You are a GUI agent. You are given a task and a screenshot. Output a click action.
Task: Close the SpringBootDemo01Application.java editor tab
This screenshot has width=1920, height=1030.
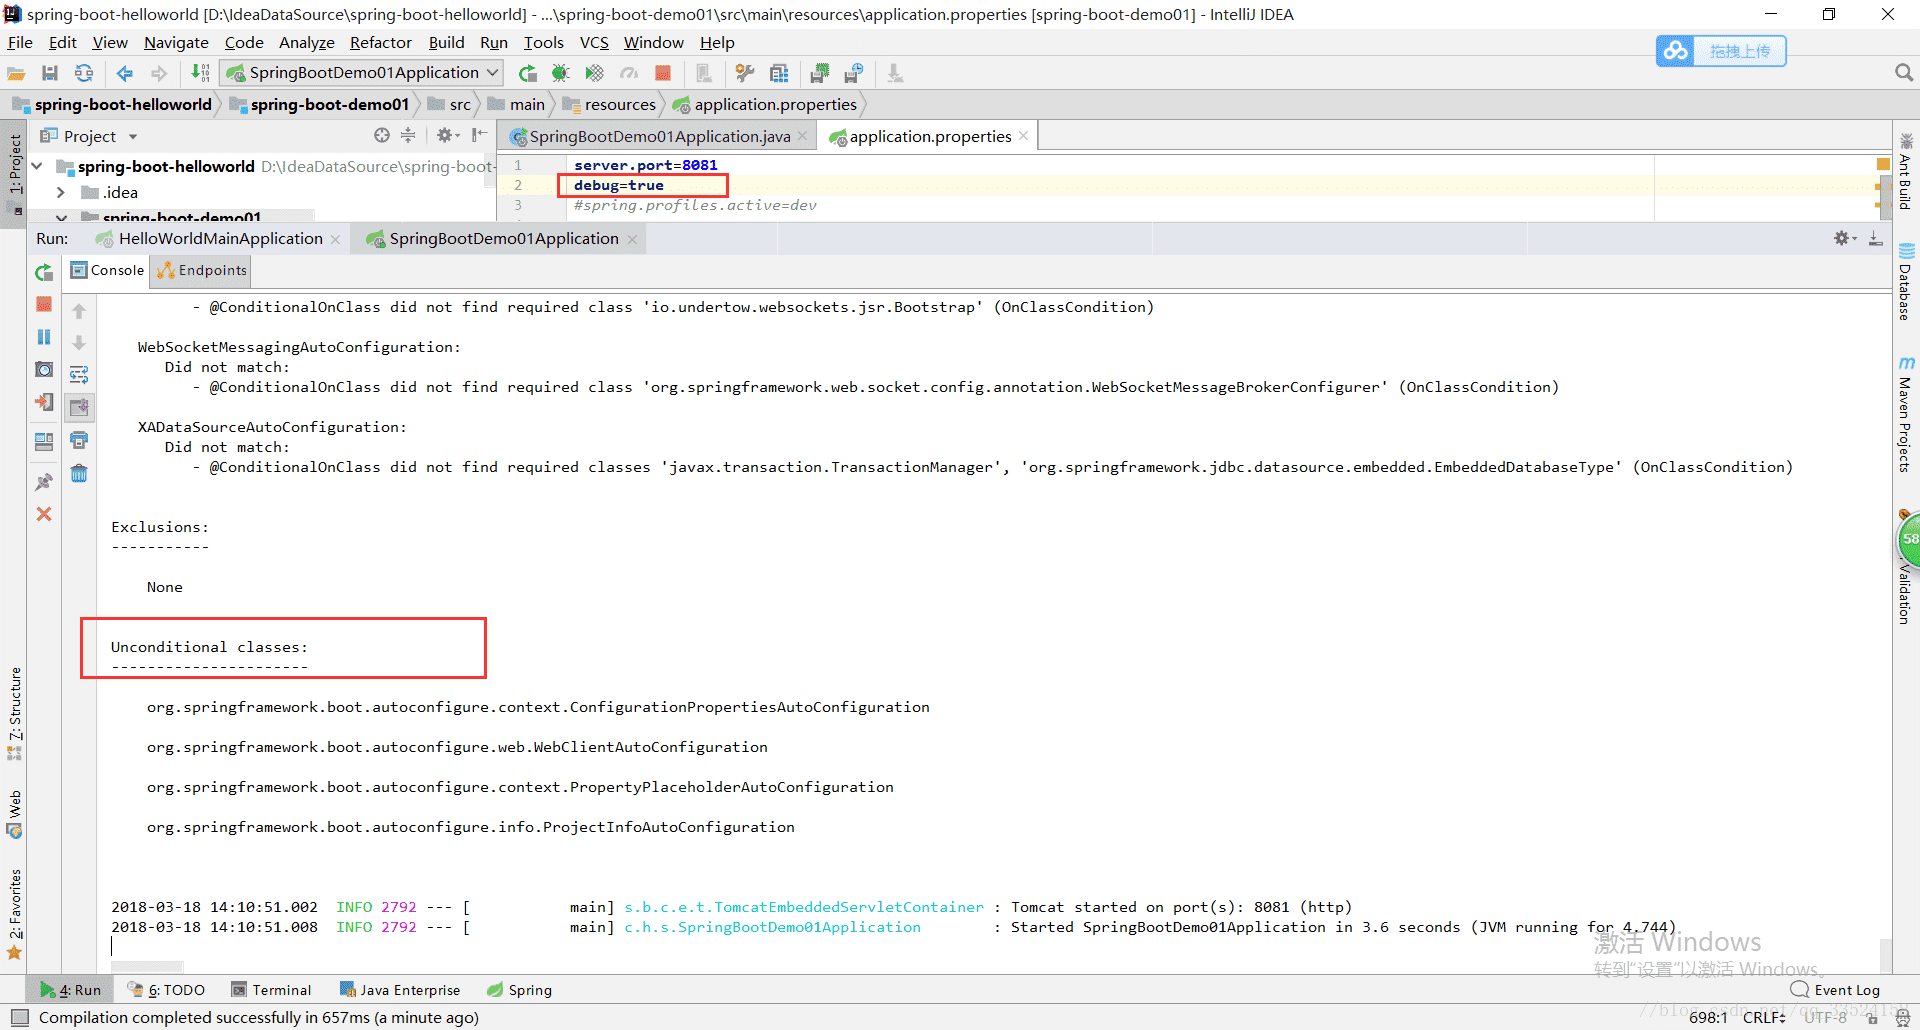[x=803, y=136]
